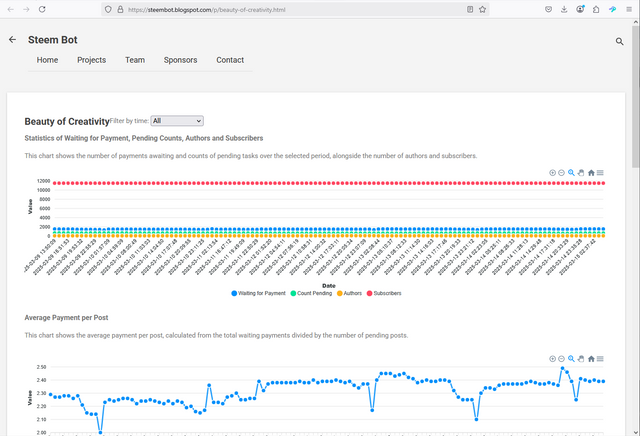Click the lowest data point at 2.00
The height and width of the screenshot is (436, 640).
tap(100, 432)
